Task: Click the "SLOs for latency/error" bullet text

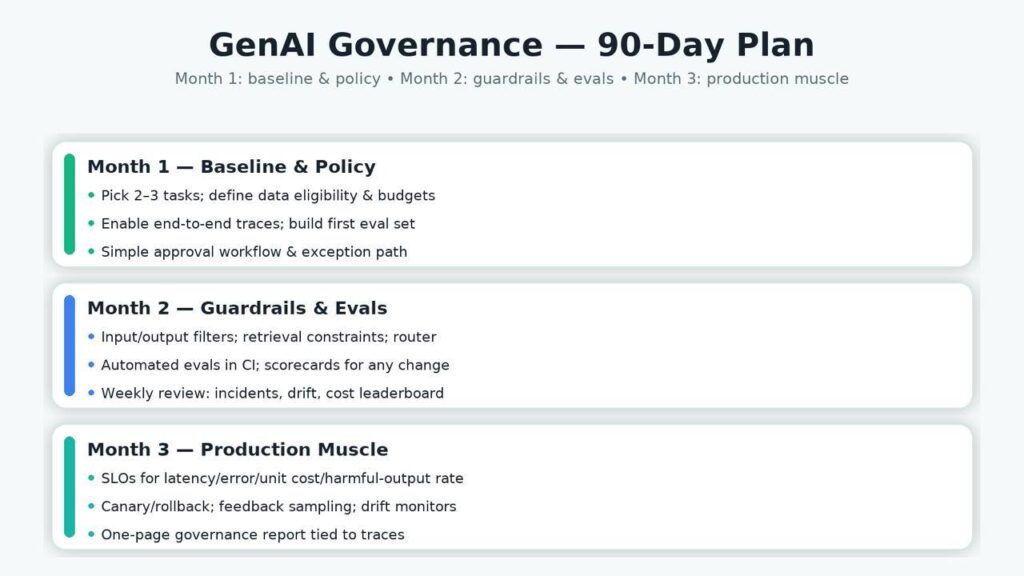Action: [282, 479]
